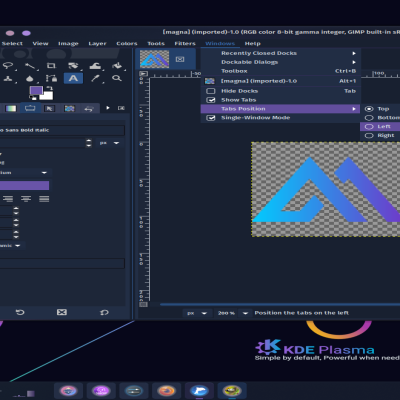The width and height of the screenshot is (400, 400).
Task: Swap foreground and background colors
Action: click(x=50, y=88)
